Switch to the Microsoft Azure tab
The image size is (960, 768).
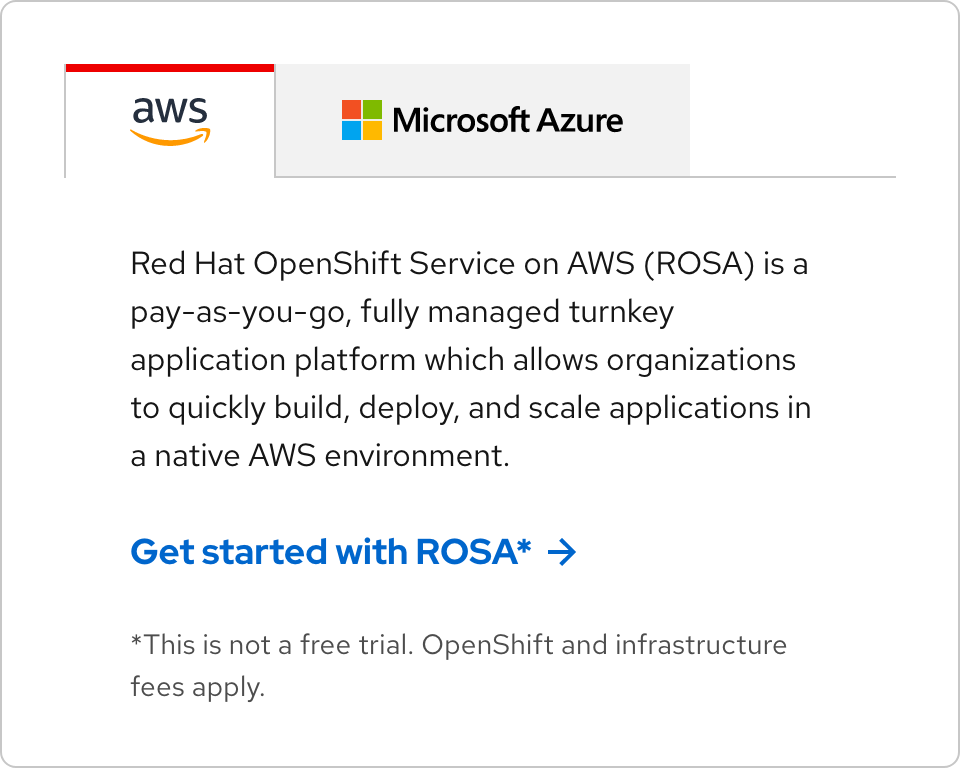click(x=482, y=120)
